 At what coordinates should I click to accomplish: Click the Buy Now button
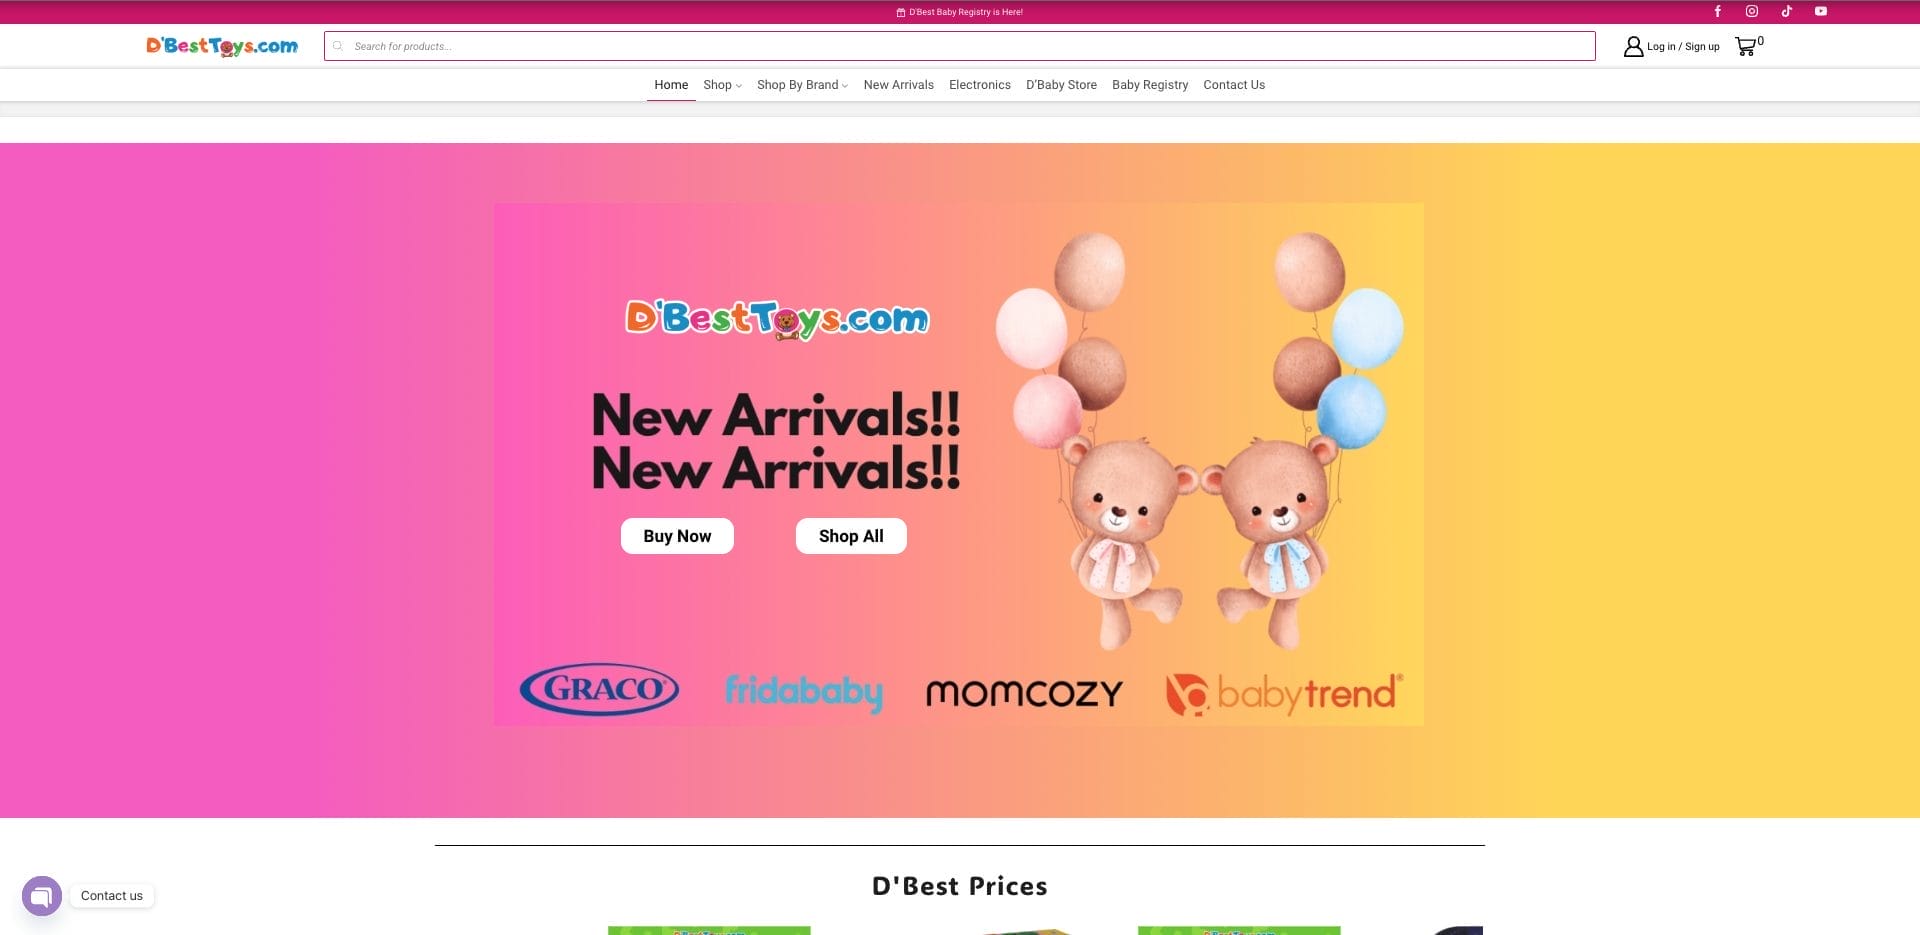coord(677,536)
